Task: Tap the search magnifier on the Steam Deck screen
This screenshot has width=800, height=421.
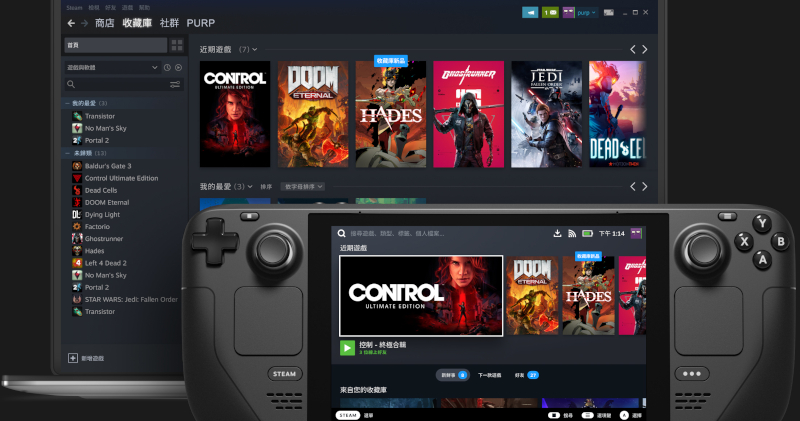Action: (341, 233)
